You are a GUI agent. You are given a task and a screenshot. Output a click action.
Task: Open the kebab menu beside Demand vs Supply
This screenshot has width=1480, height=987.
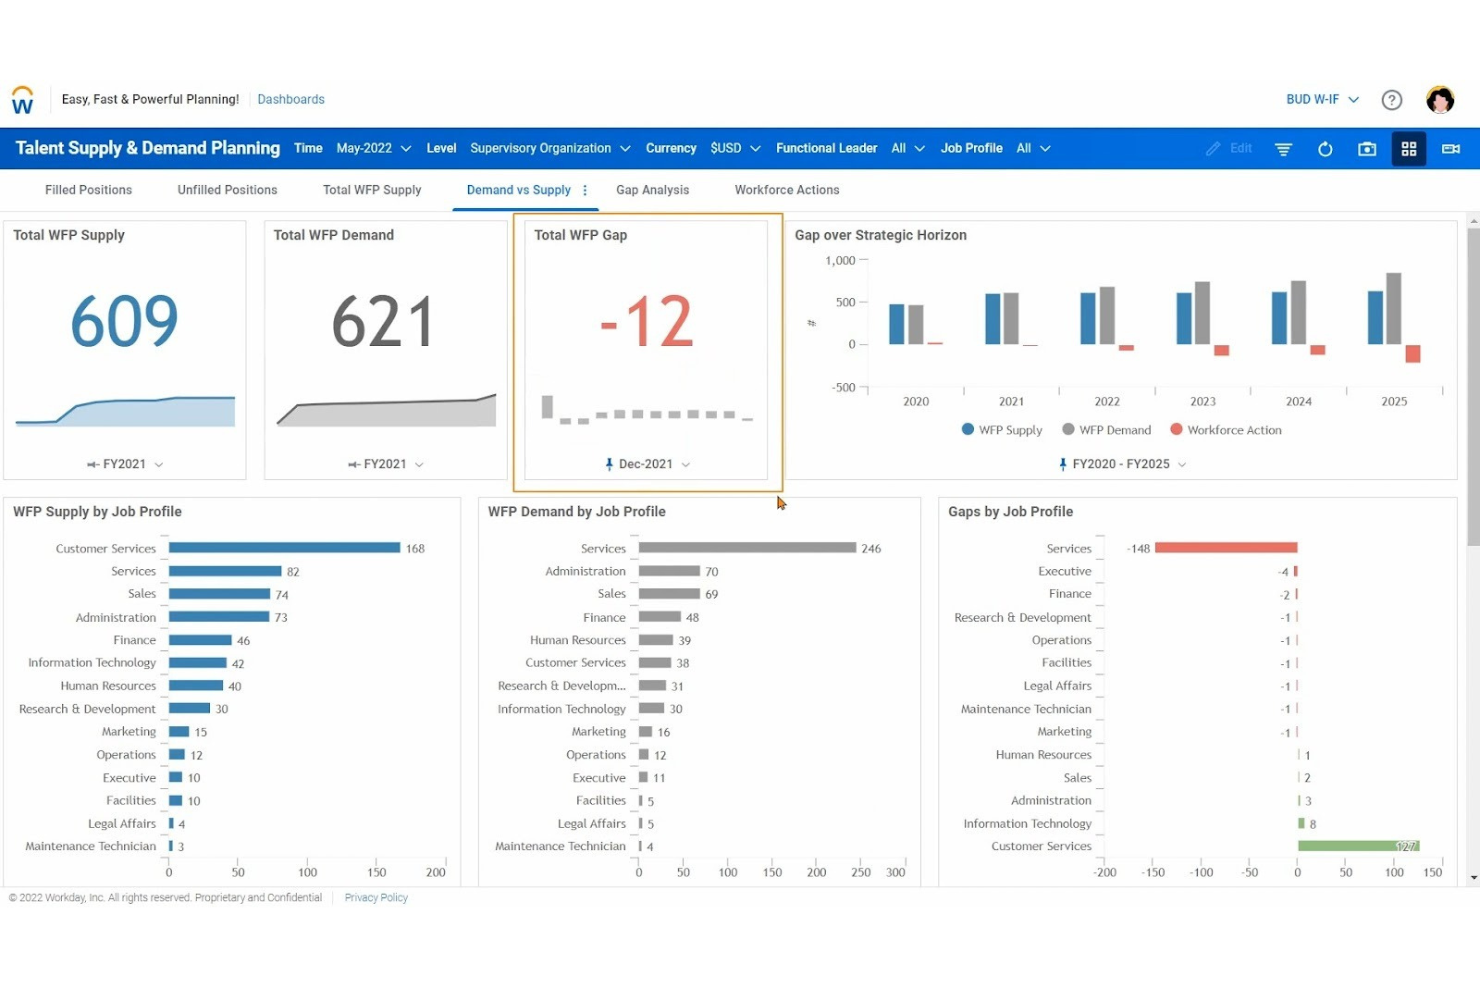[x=585, y=190]
